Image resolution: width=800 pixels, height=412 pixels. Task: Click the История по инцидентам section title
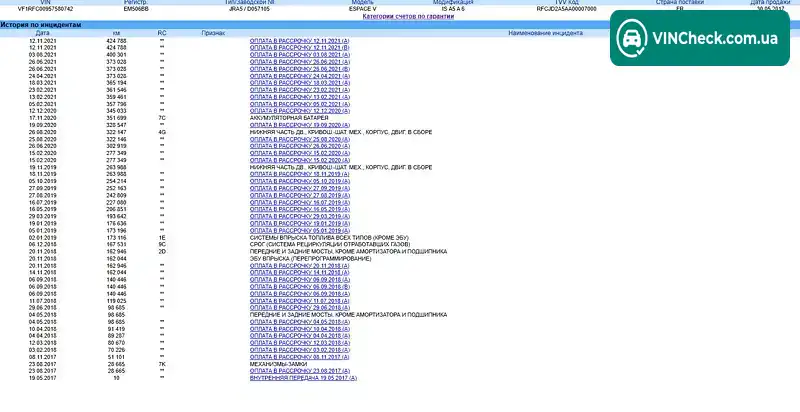(41, 24)
